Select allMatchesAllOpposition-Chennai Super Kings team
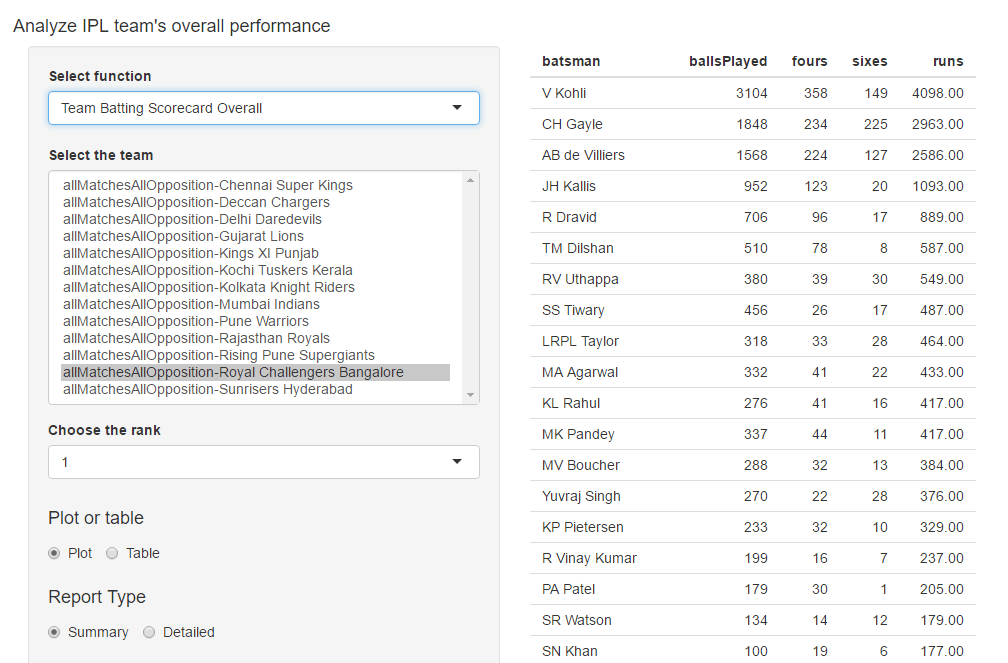The image size is (1008, 663). point(207,185)
